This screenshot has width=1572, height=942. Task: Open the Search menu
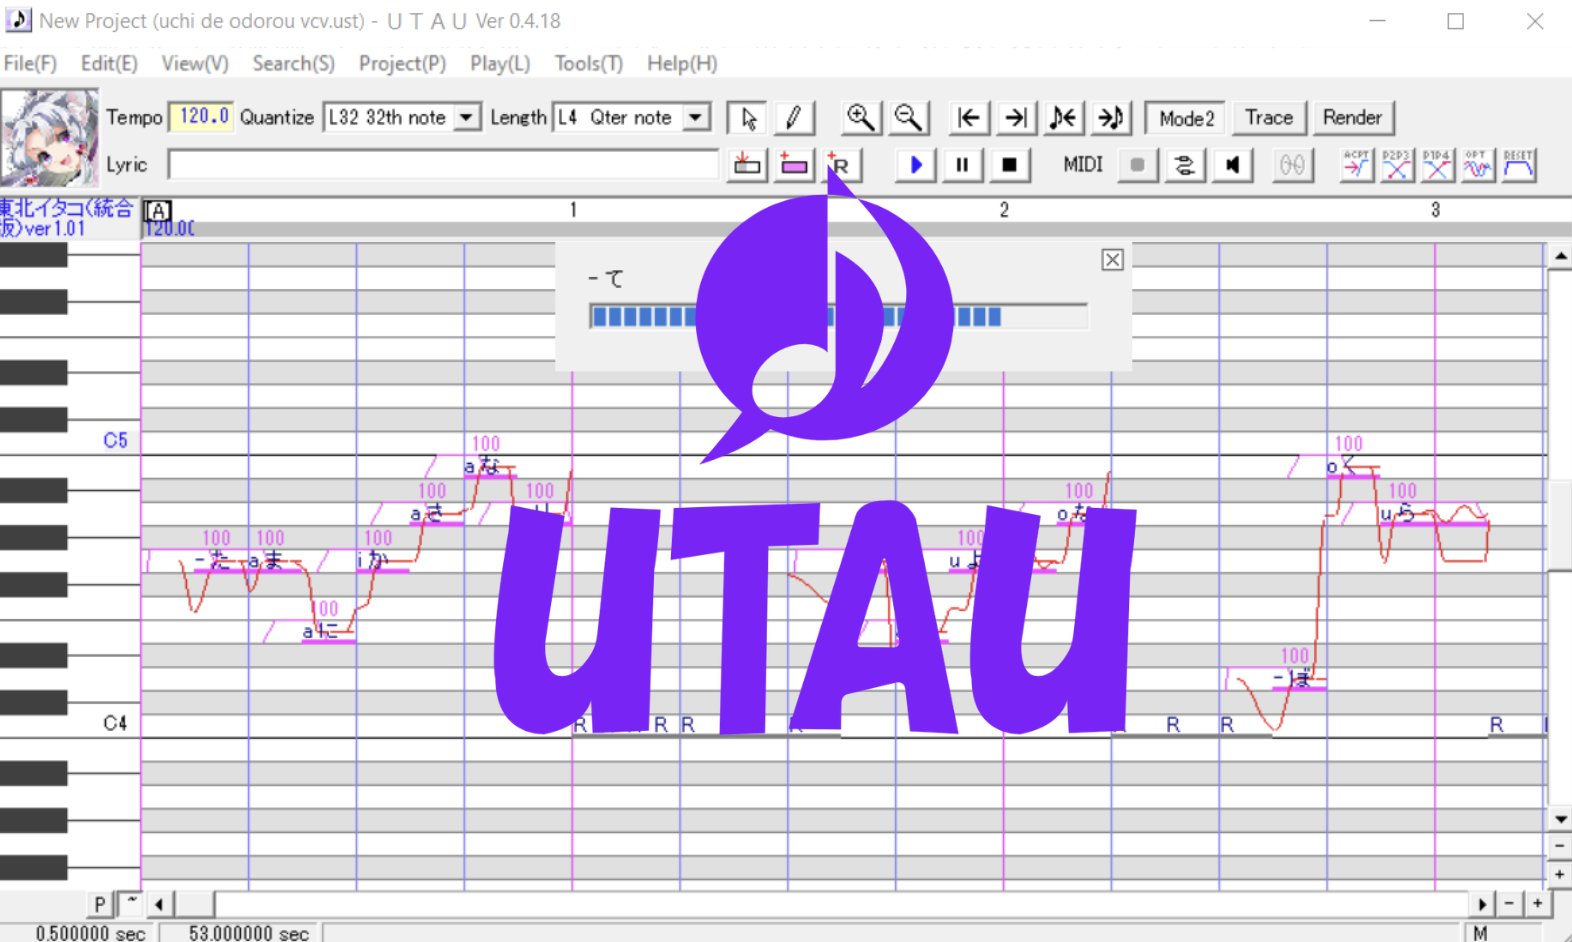293,63
